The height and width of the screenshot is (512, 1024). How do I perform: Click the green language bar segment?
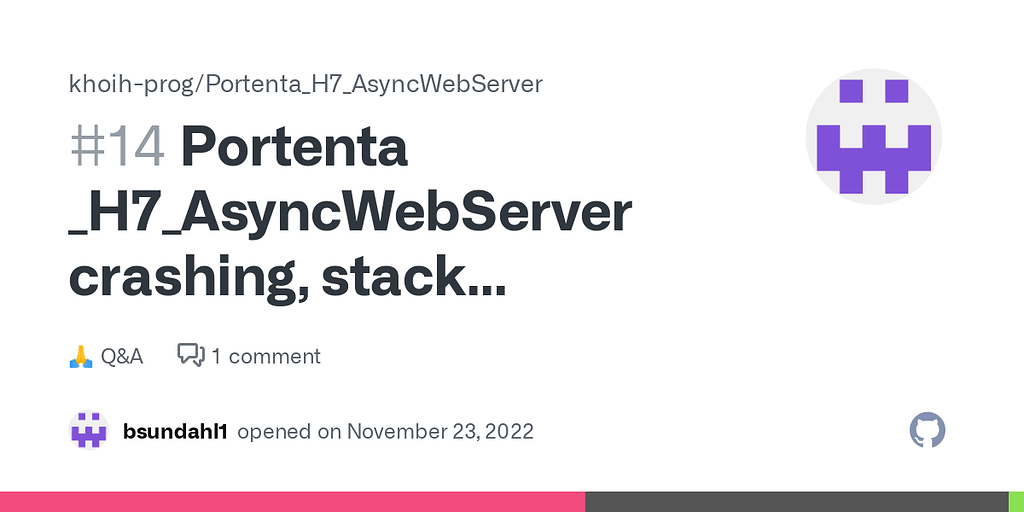point(1016,502)
